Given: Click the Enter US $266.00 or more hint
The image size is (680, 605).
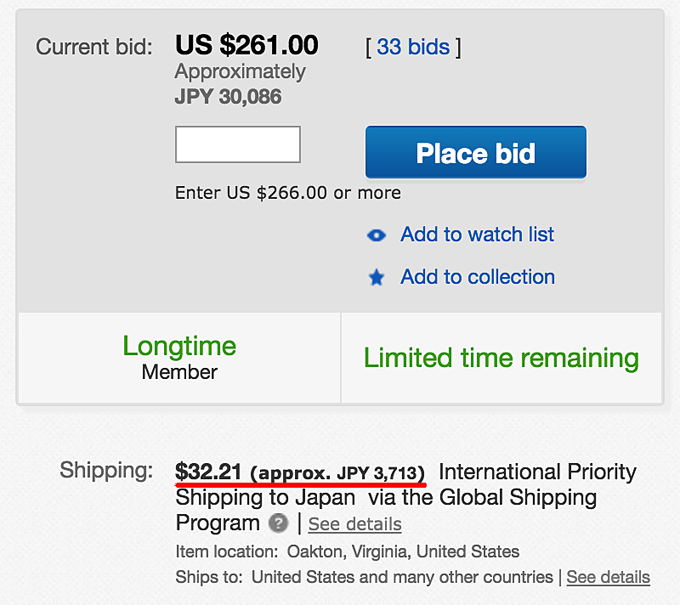Looking at the screenshot, I should coord(288,193).
